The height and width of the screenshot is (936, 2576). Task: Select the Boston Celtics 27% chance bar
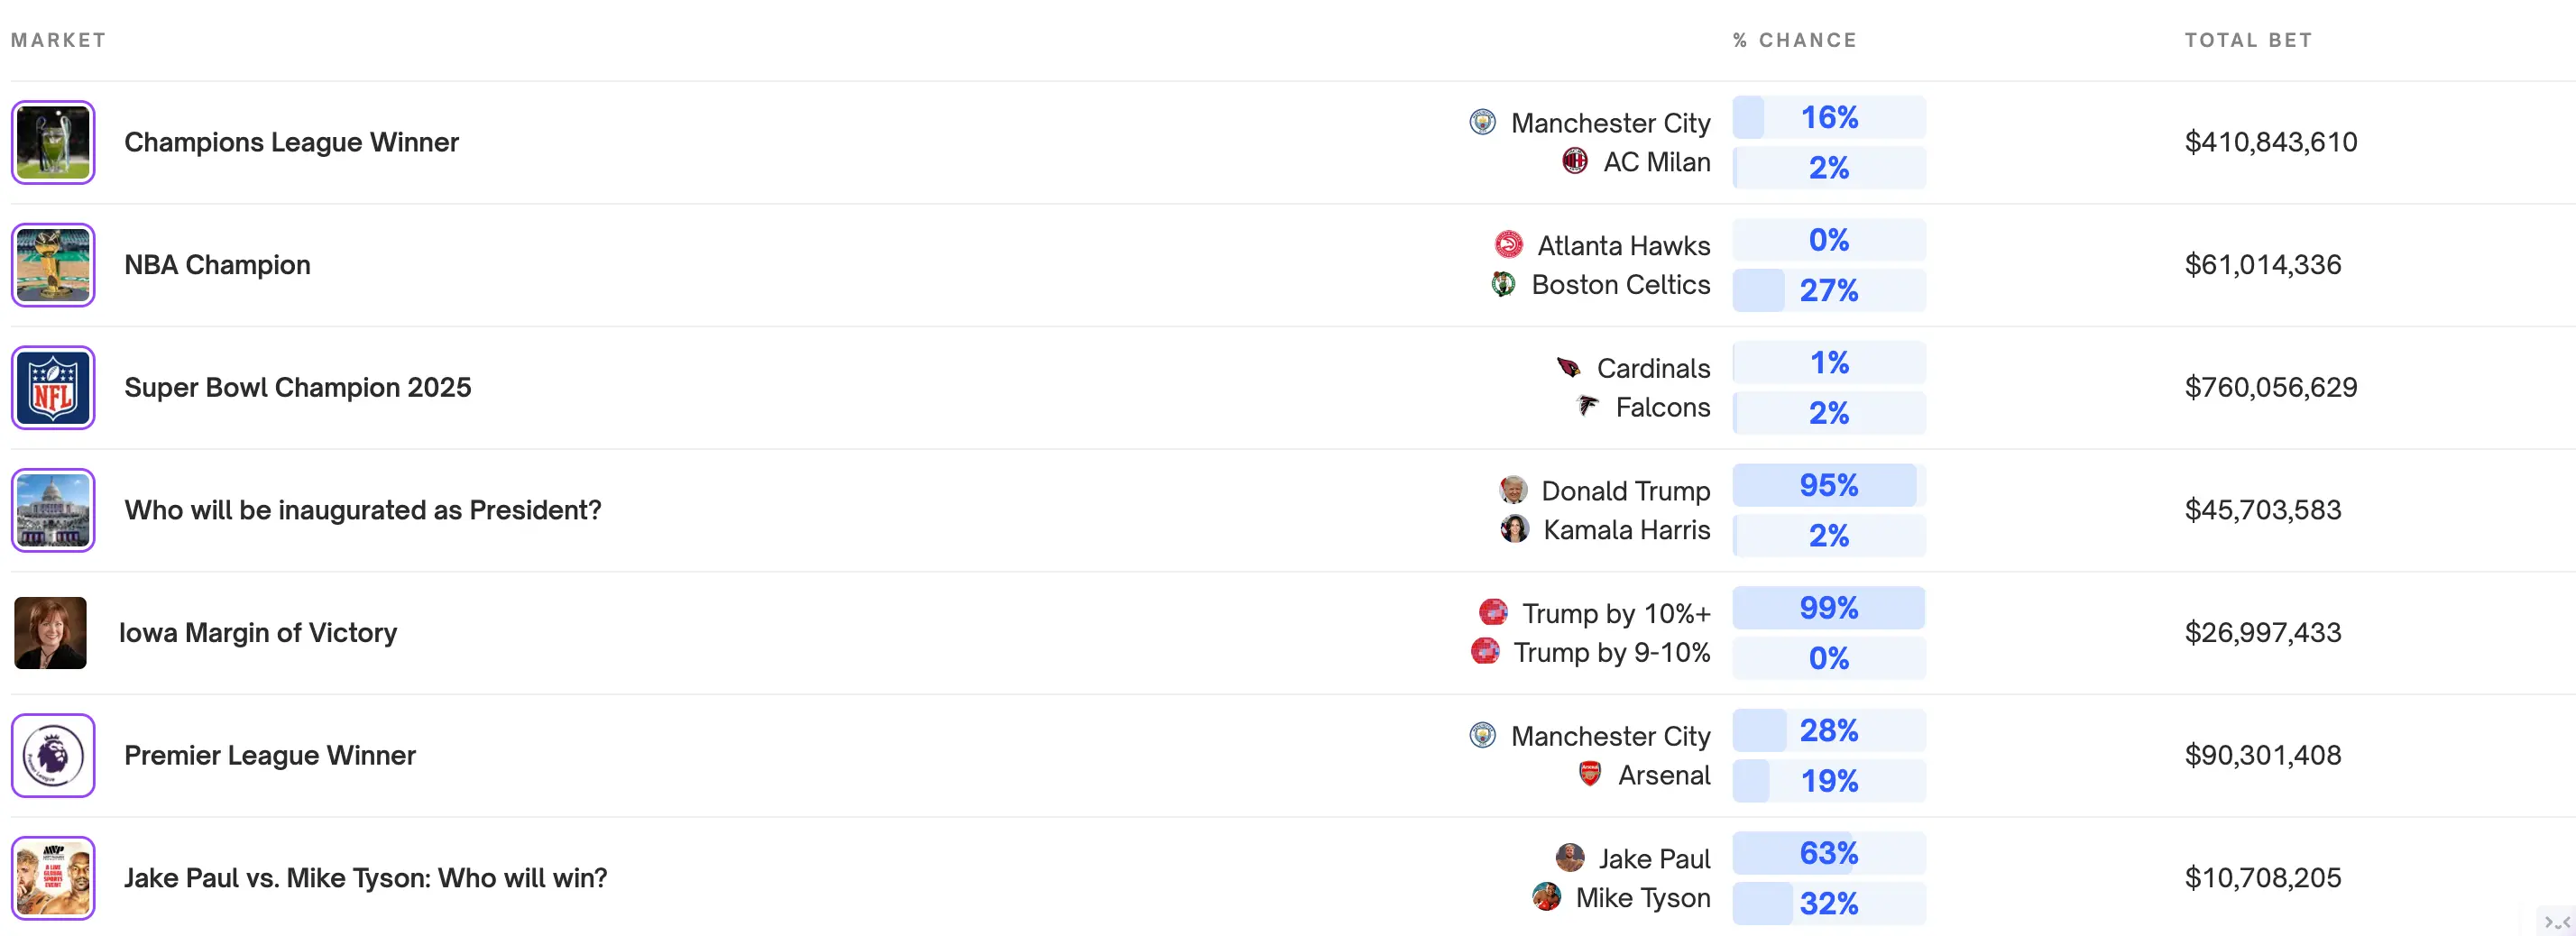1828,290
